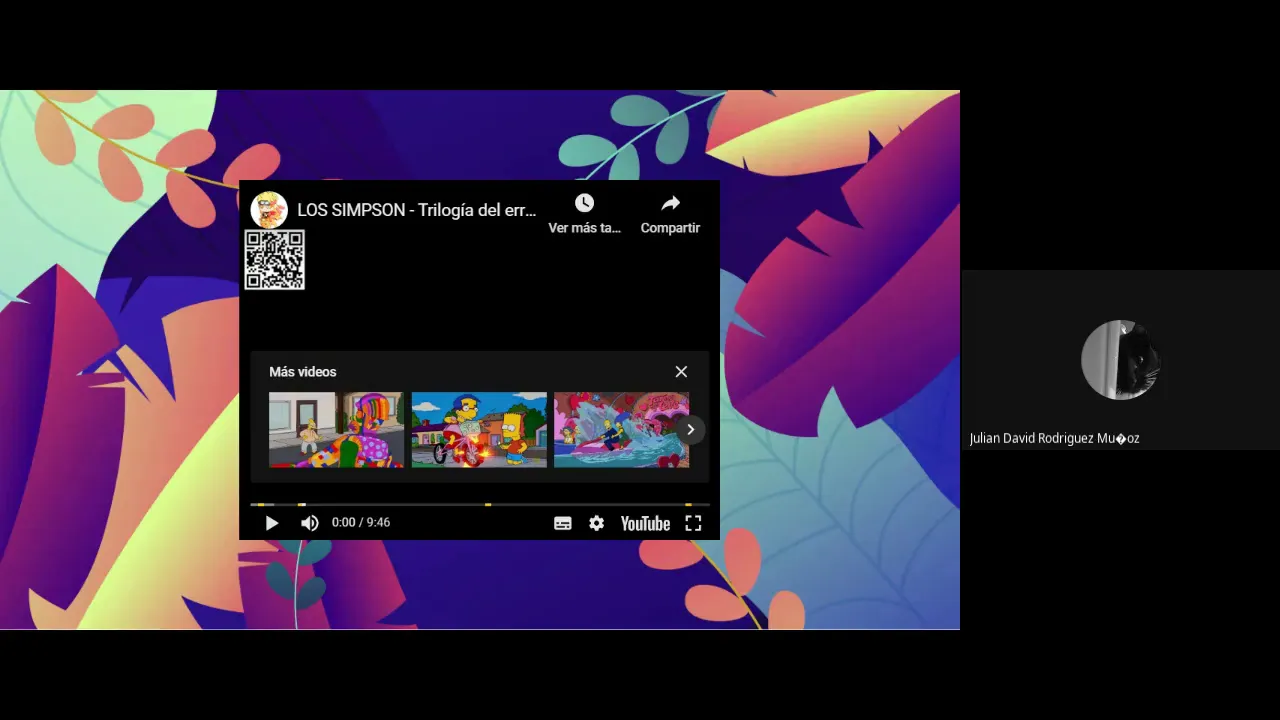Show next suggested videos arrow
The image size is (1280, 720).
pyautogui.click(x=690, y=430)
